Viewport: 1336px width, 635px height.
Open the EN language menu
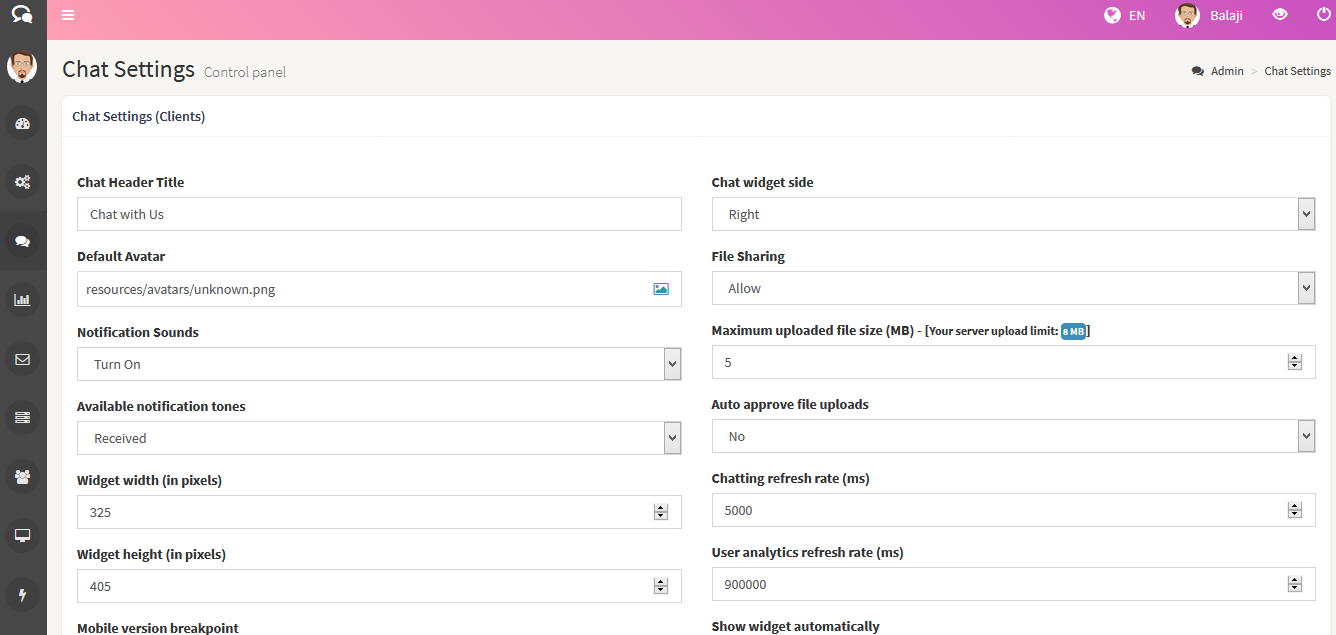point(1124,15)
